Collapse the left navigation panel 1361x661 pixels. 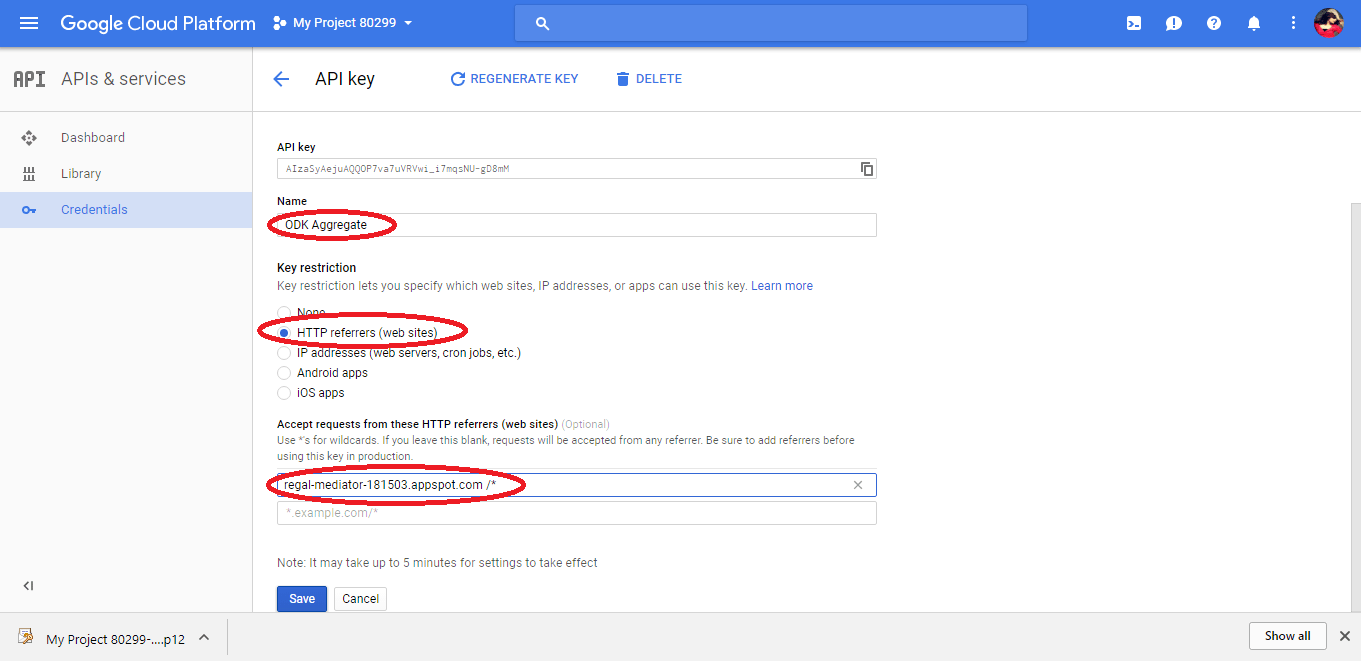tap(28, 586)
